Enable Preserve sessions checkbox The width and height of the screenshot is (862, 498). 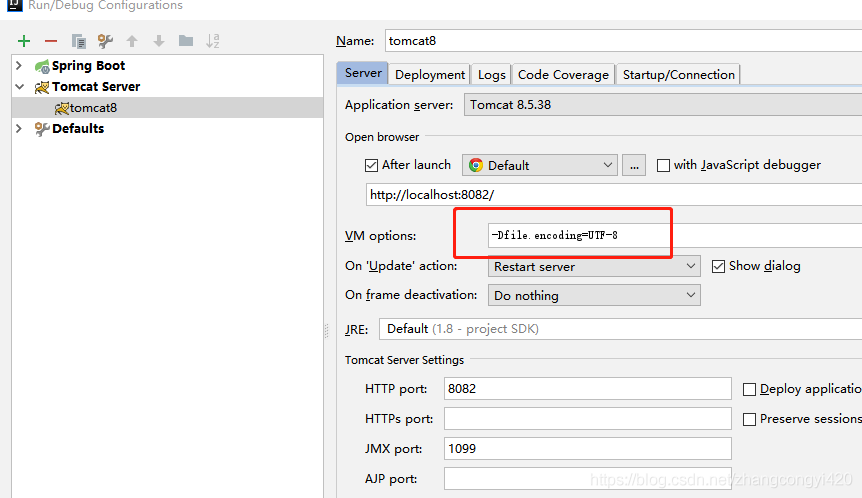pos(749,419)
